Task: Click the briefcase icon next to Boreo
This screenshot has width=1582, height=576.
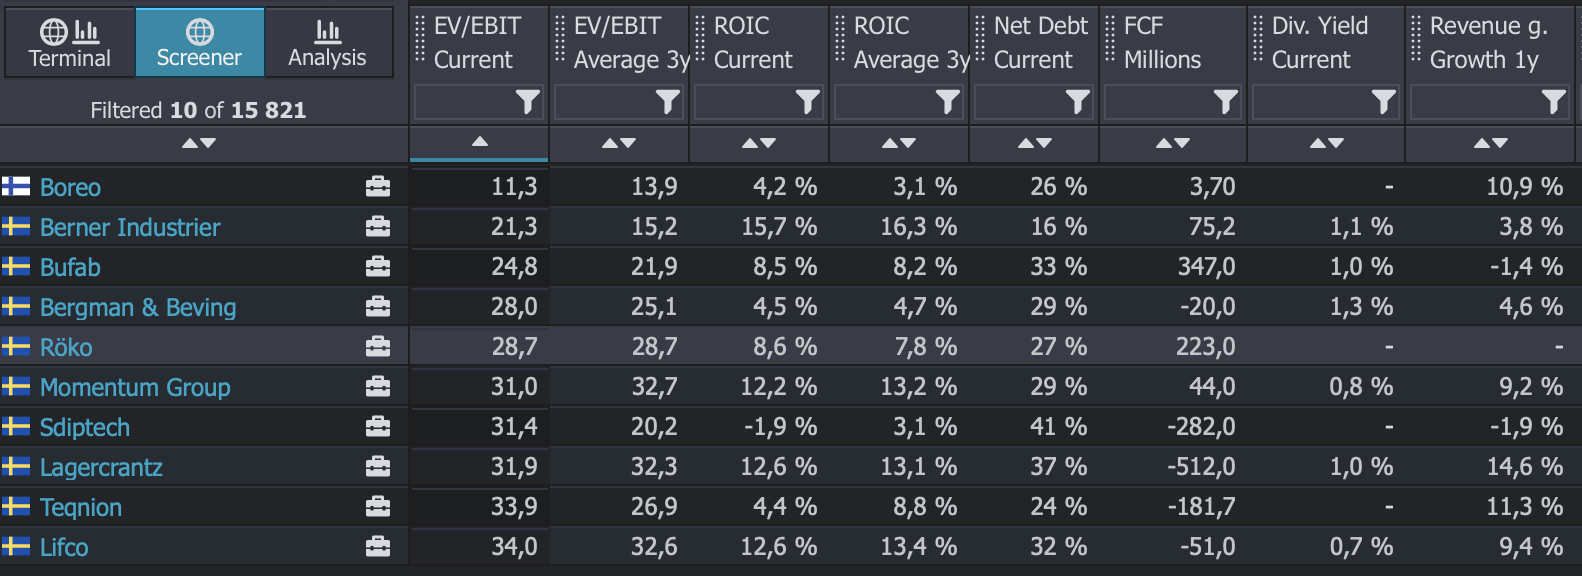Action: point(377,187)
